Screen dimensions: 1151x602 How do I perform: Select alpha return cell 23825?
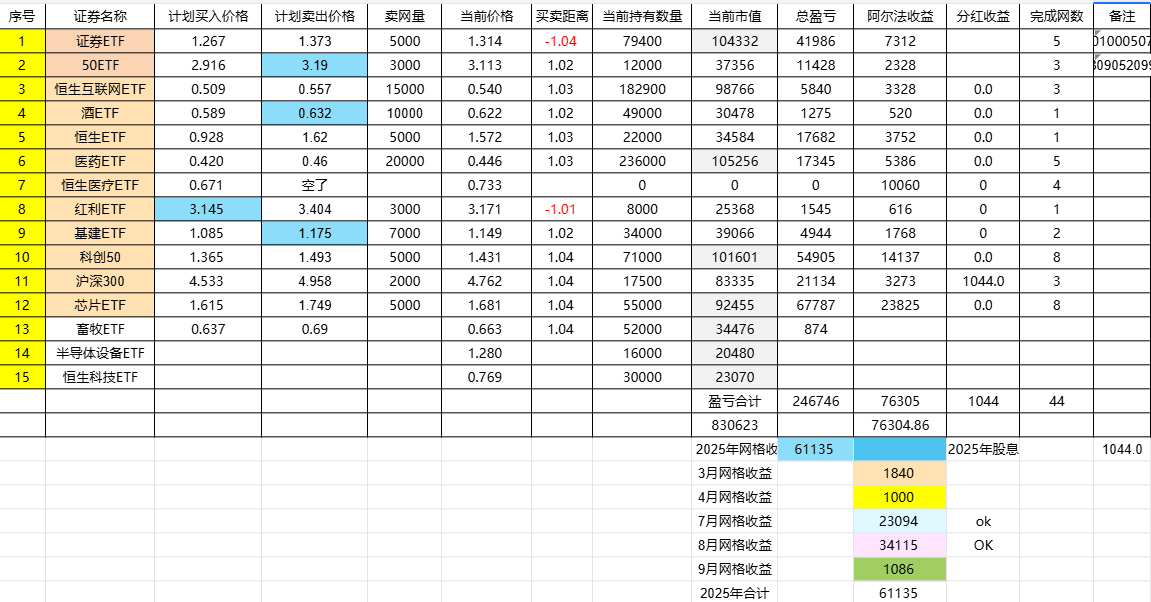click(900, 305)
